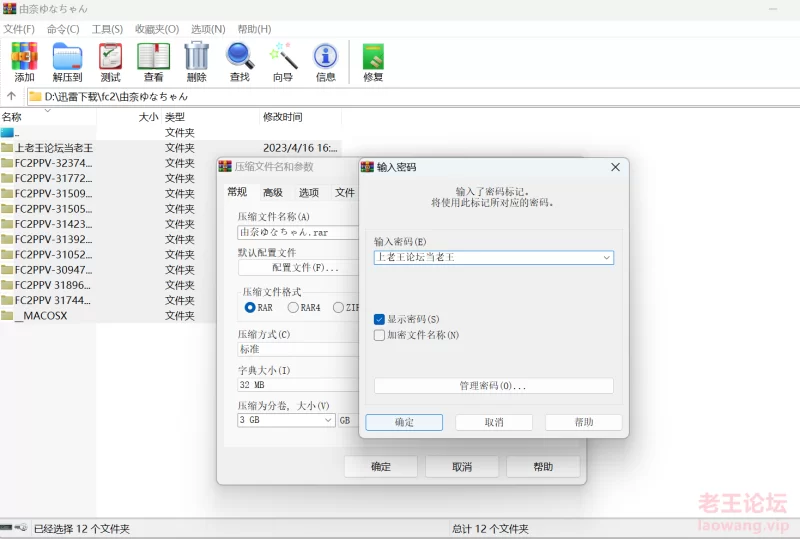Confirm password with 确定 button
This screenshot has height=539, width=800.
(404, 422)
